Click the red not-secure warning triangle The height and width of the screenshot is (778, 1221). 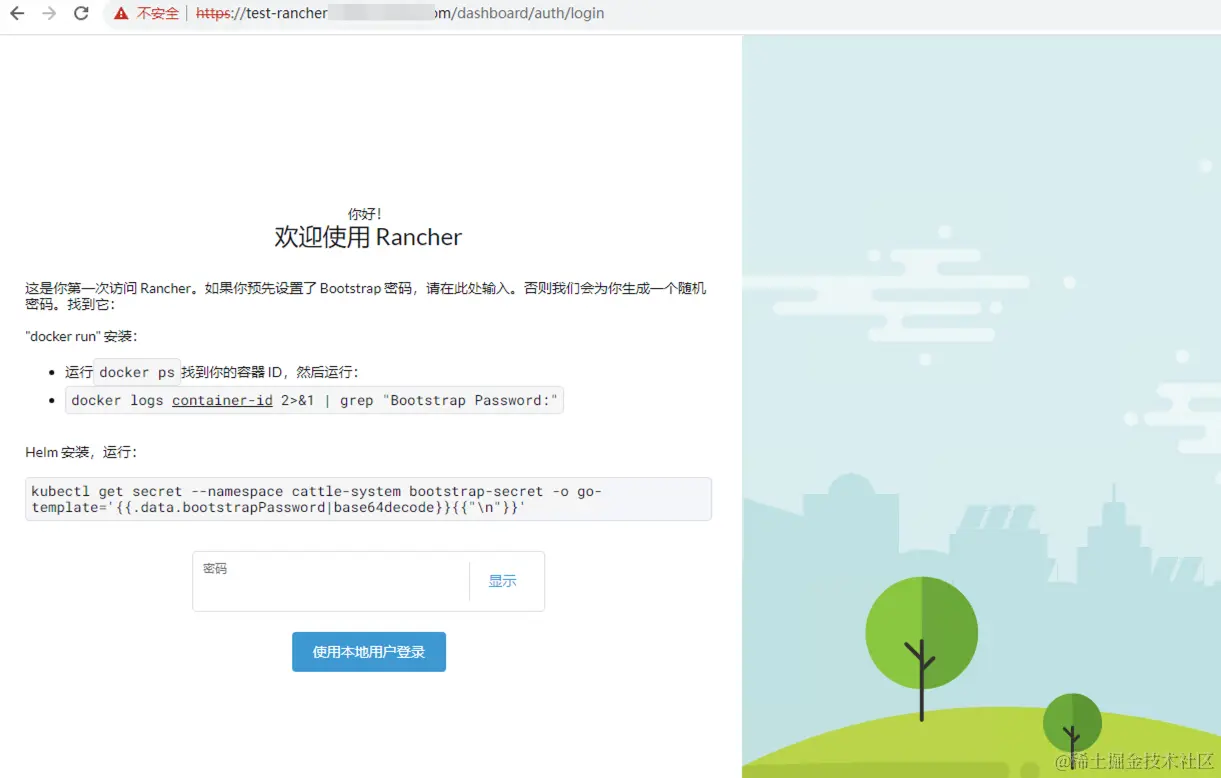click(x=121, y=14)
